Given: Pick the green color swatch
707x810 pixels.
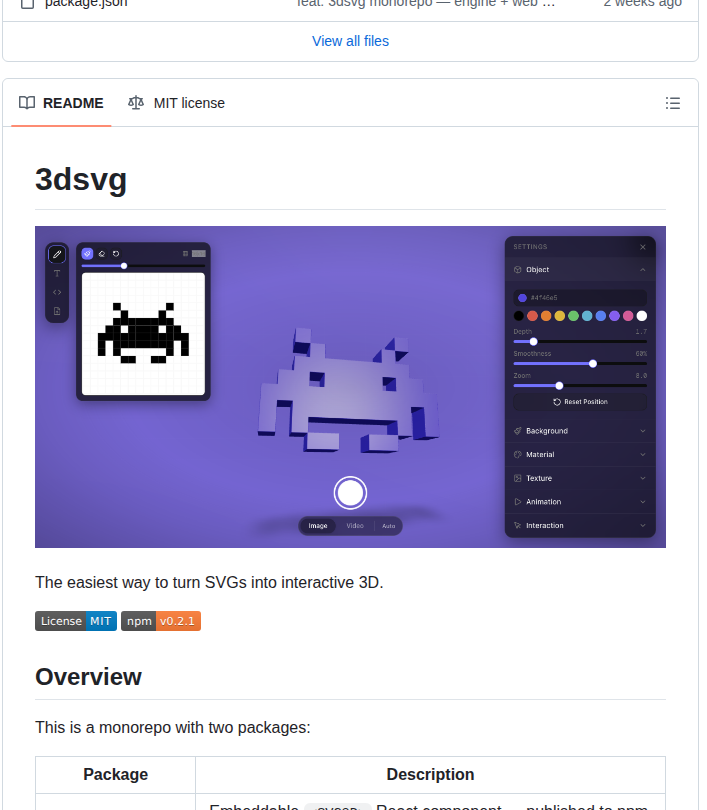Looking at the screenshot, I should [x=573, y=316].
